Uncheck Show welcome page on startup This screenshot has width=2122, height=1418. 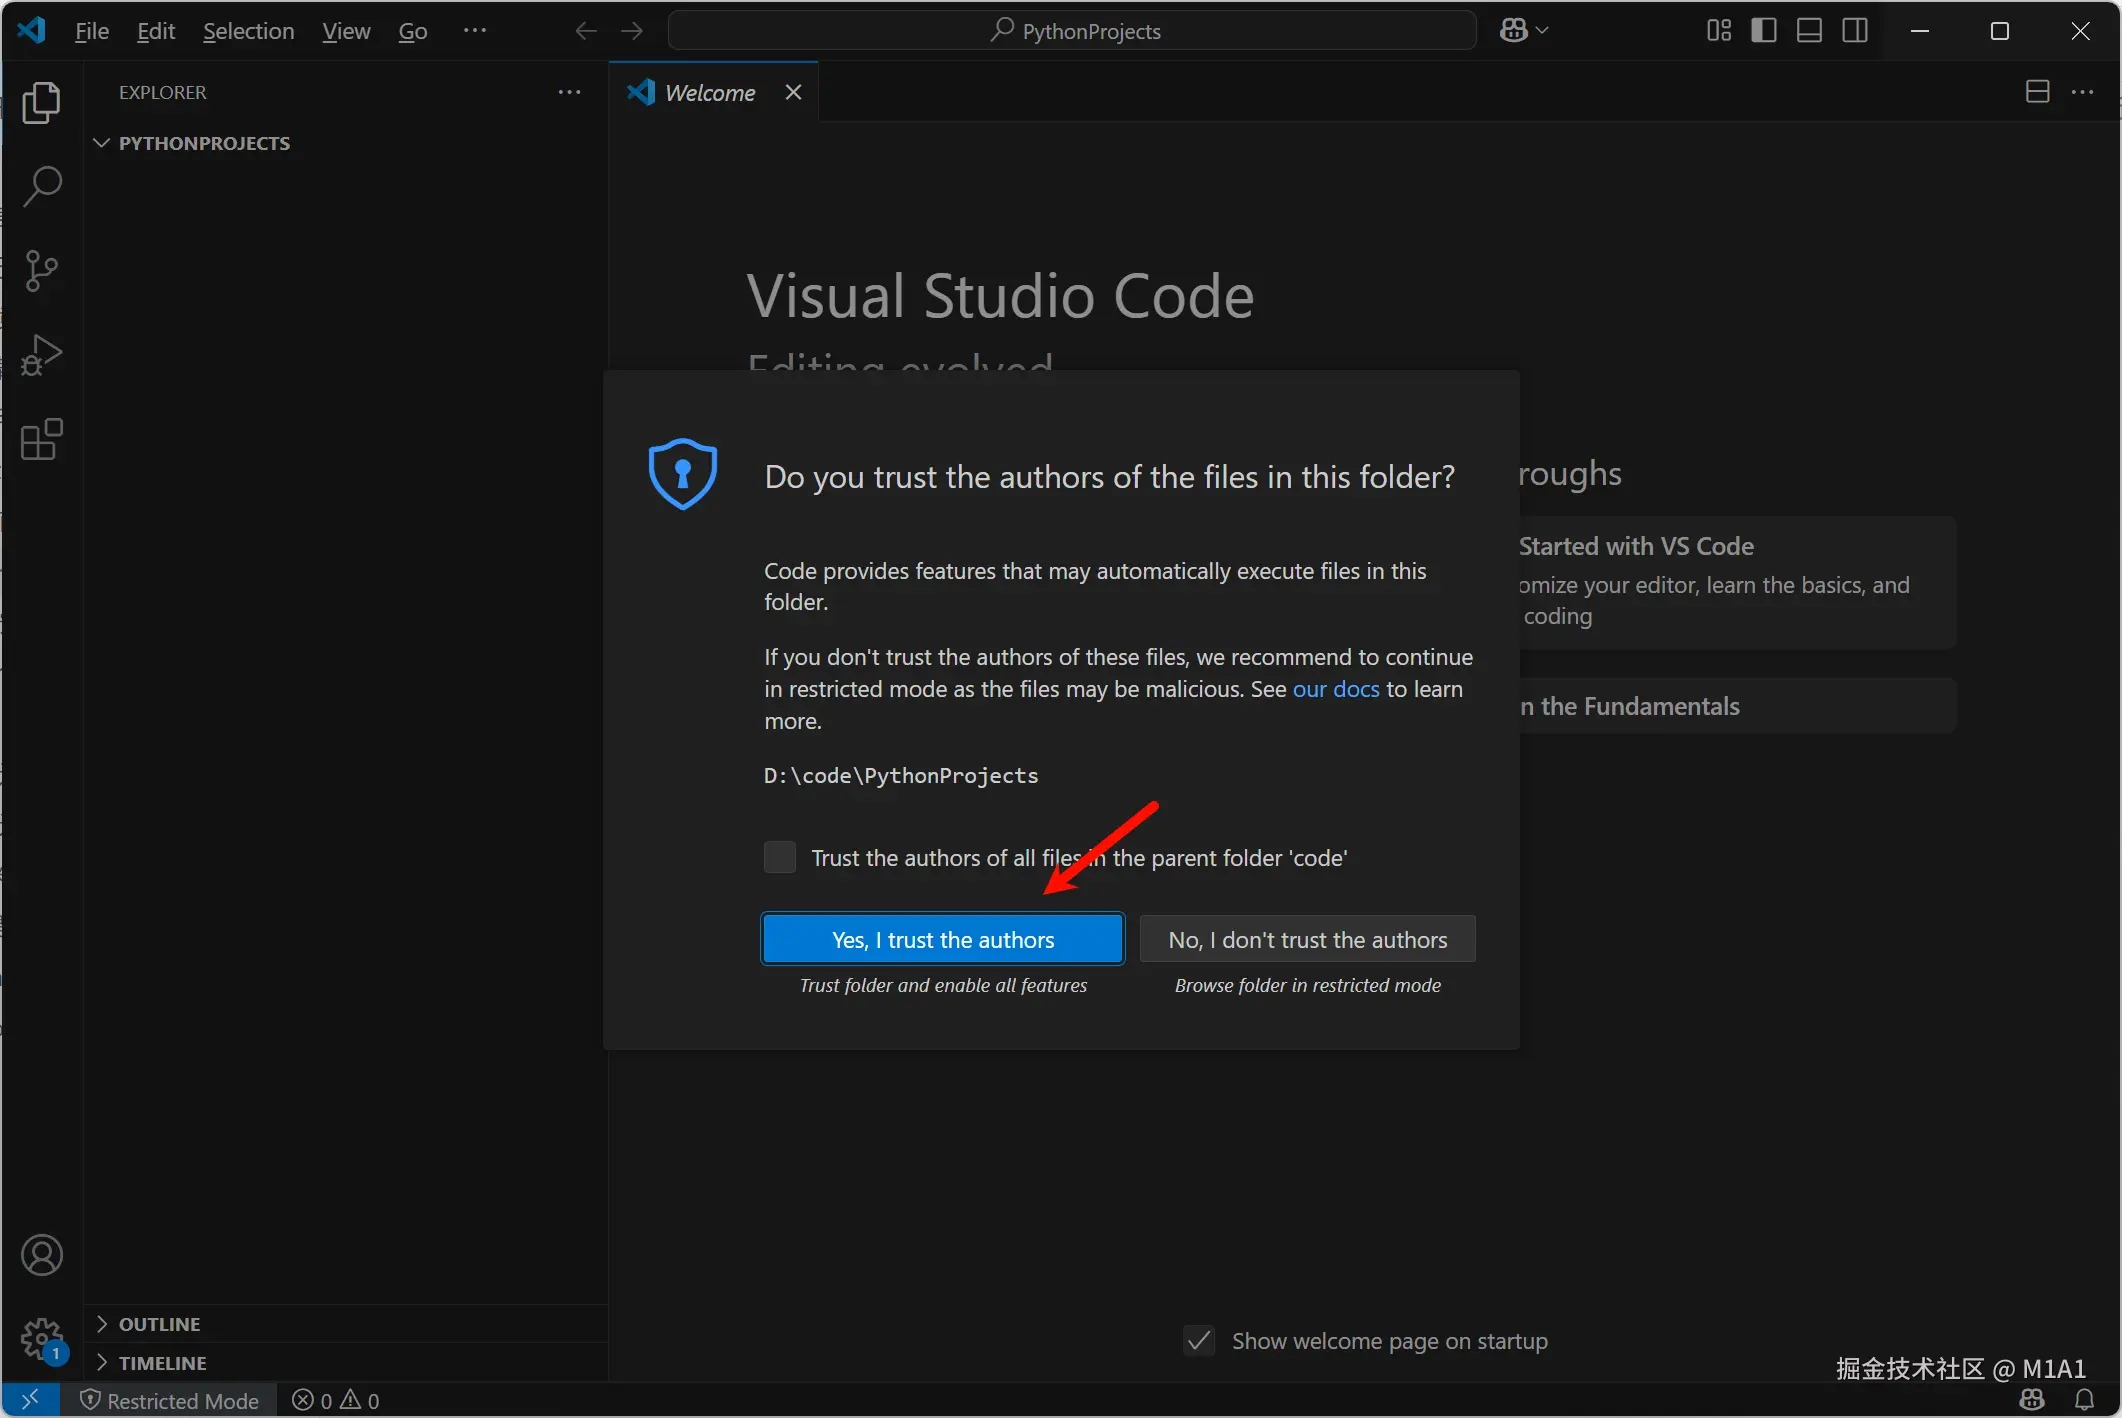click(x=1199, y=1340)
